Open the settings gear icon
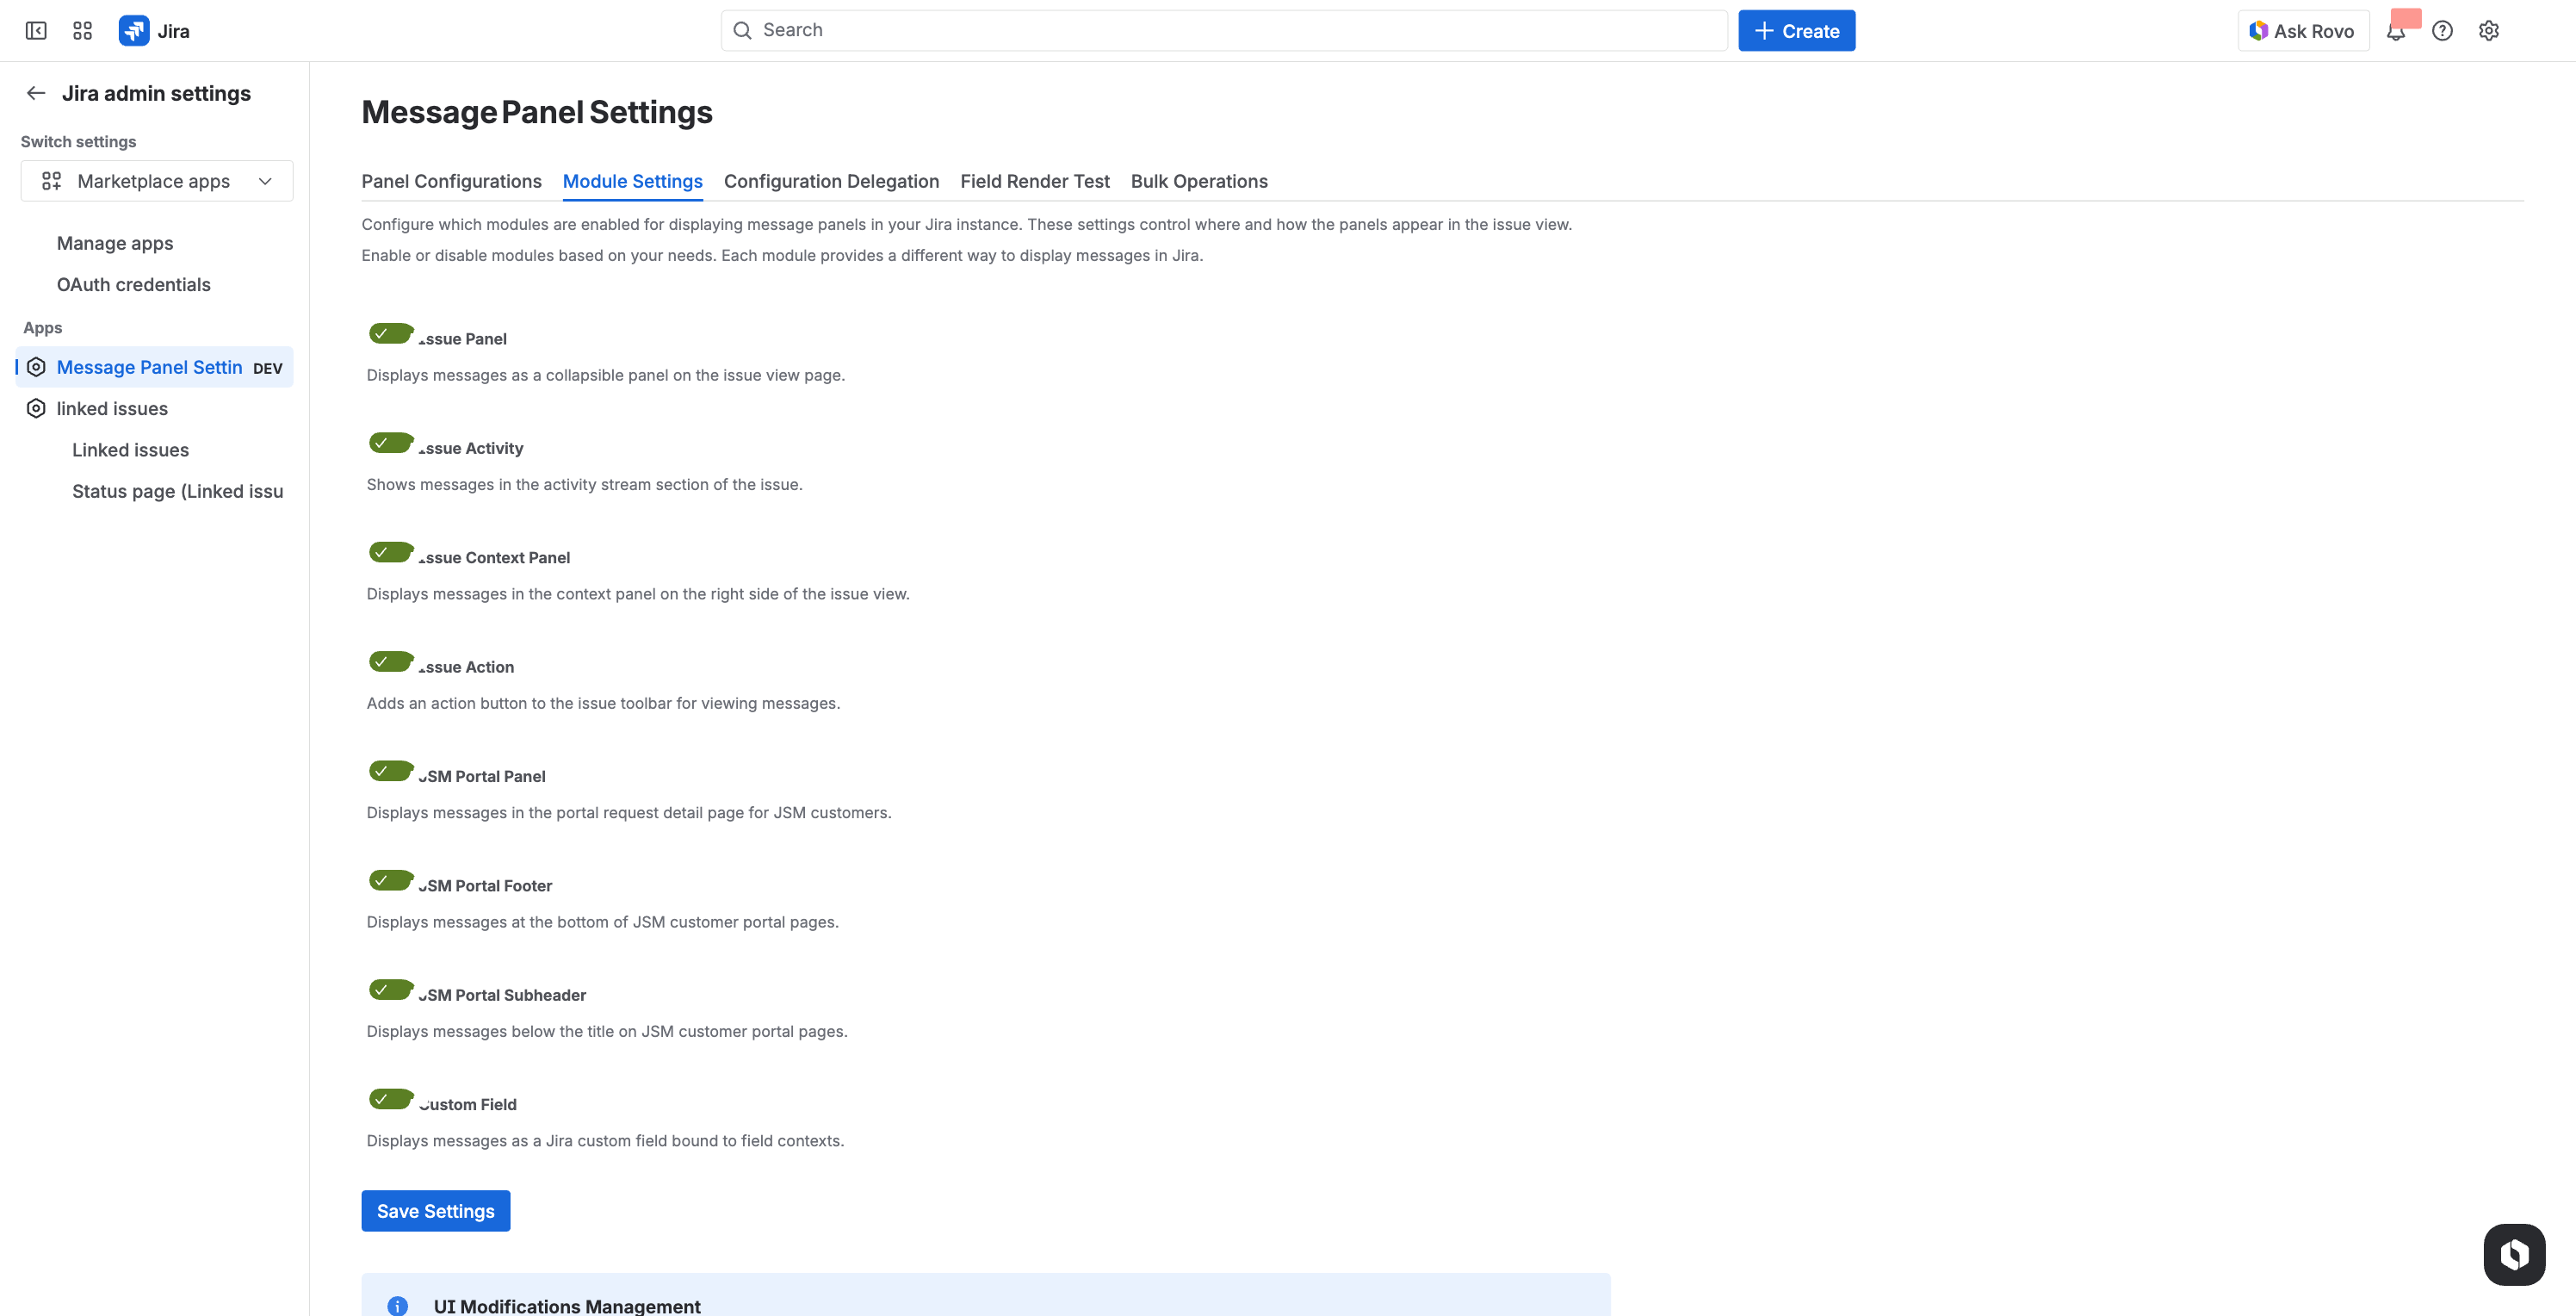This screenshot has height=1316, width=2576. click(2489, 30)
